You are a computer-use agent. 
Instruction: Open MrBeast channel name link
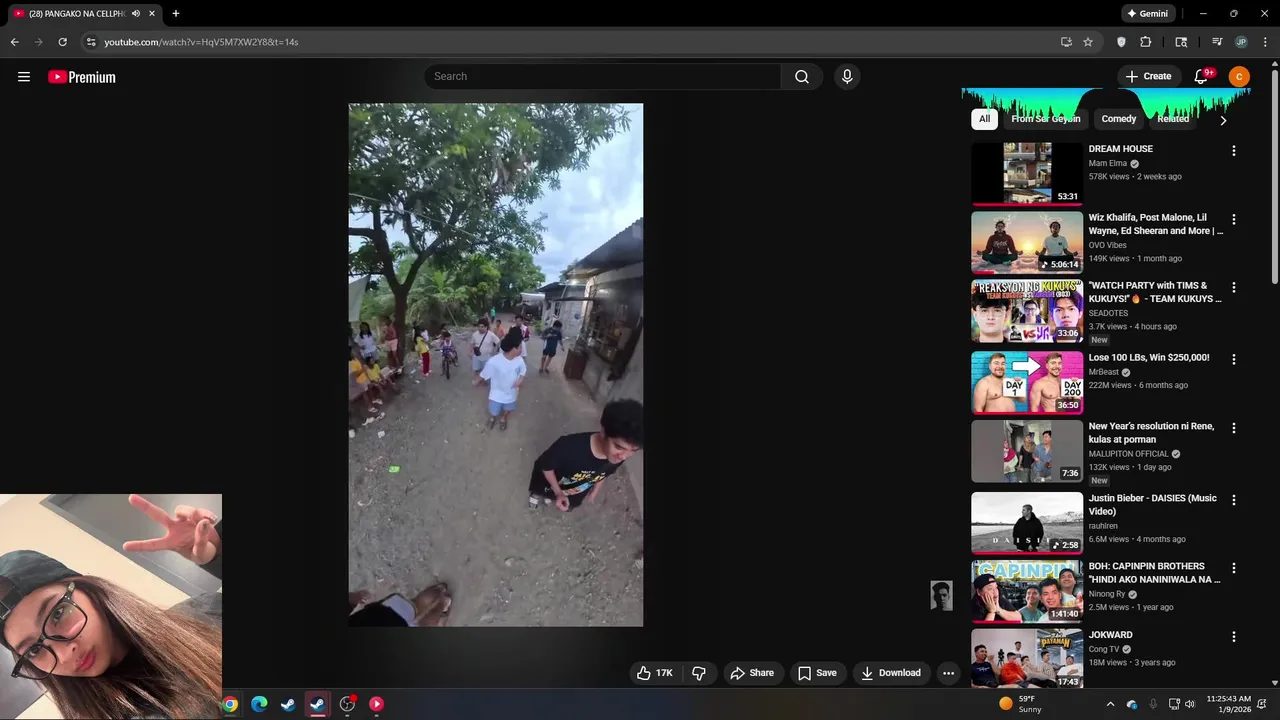[1103, 372]
